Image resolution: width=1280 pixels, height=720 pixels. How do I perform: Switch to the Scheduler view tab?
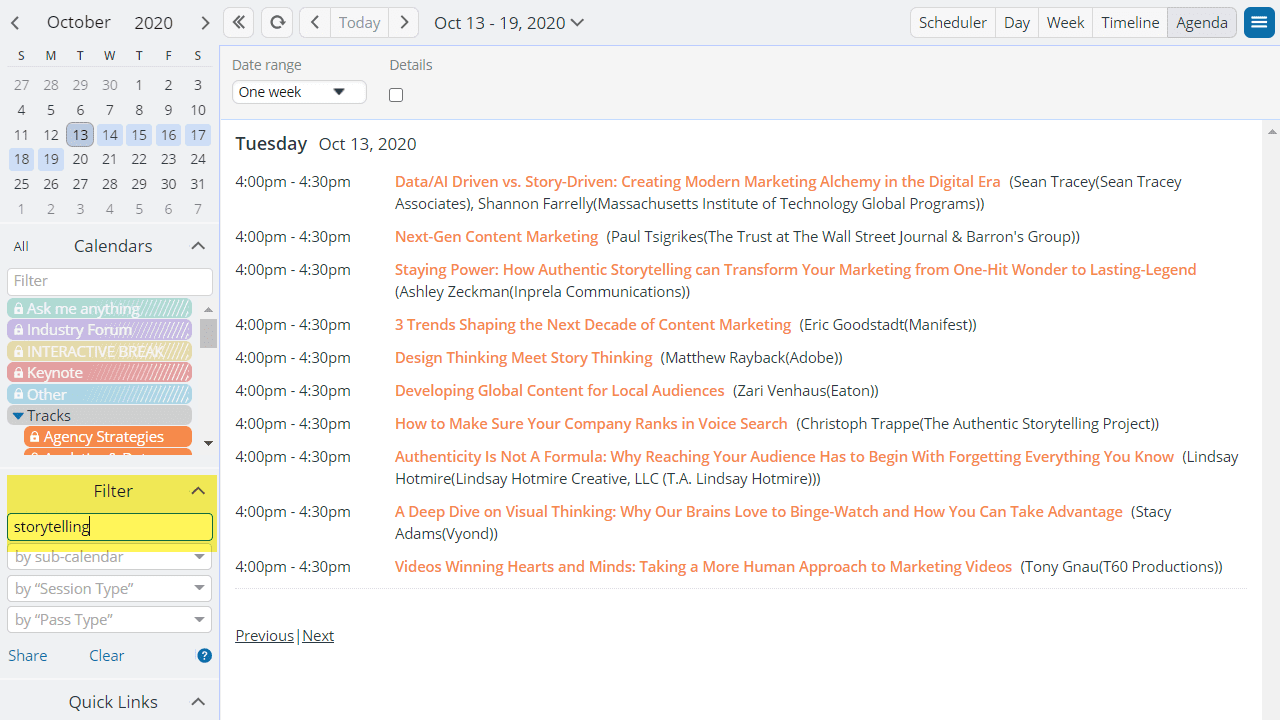pyautogui.click(x=952, y=22)
